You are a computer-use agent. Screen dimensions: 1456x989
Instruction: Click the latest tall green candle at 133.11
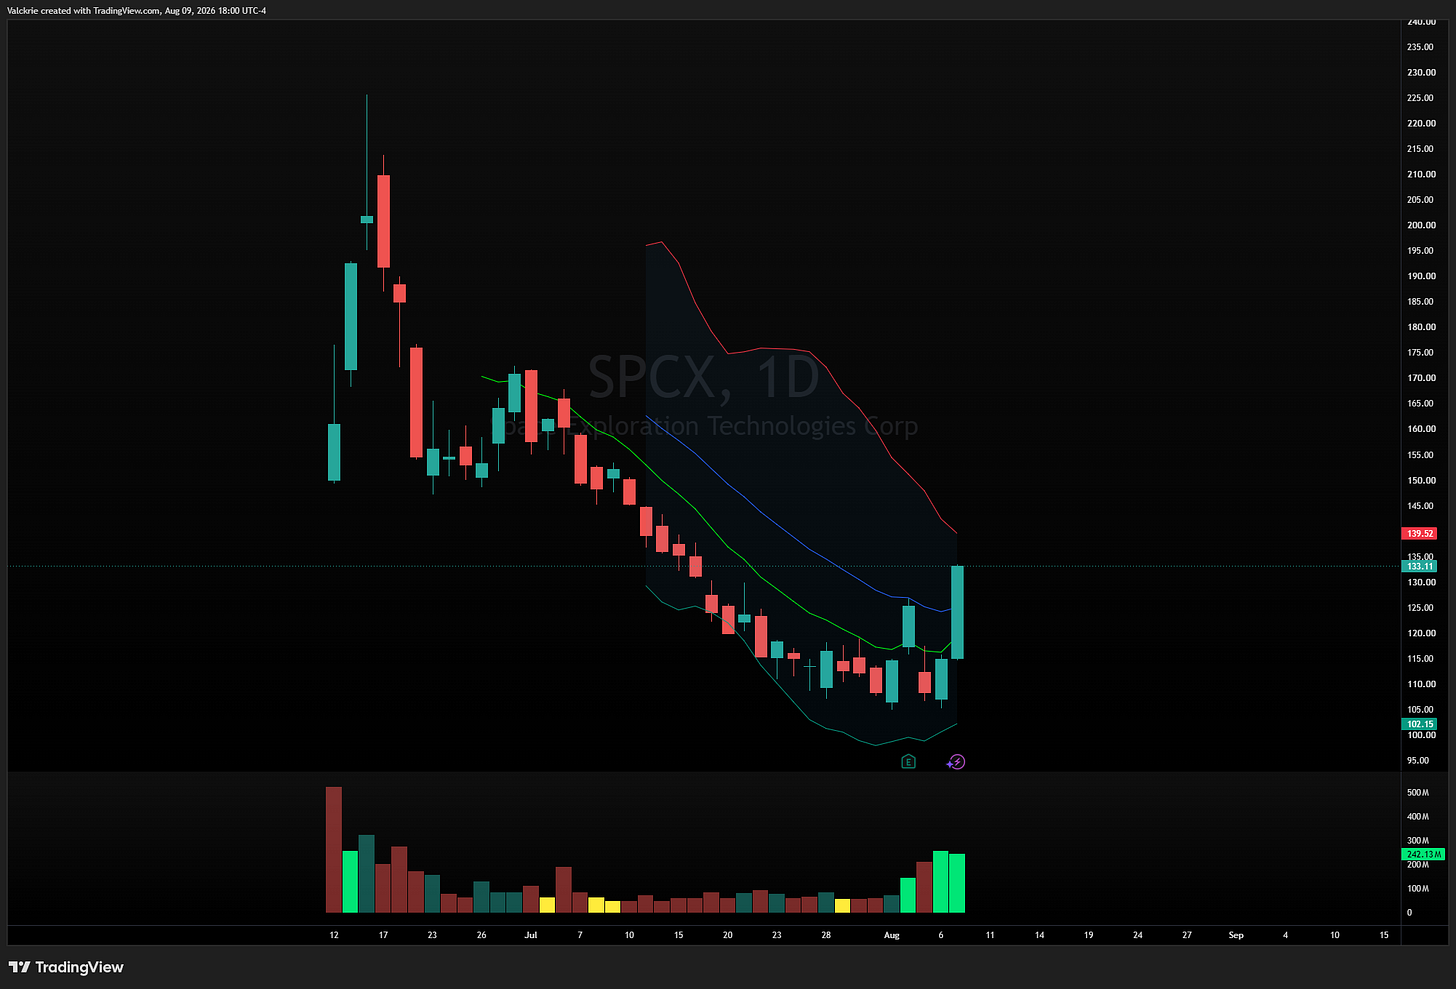(957, 612)
